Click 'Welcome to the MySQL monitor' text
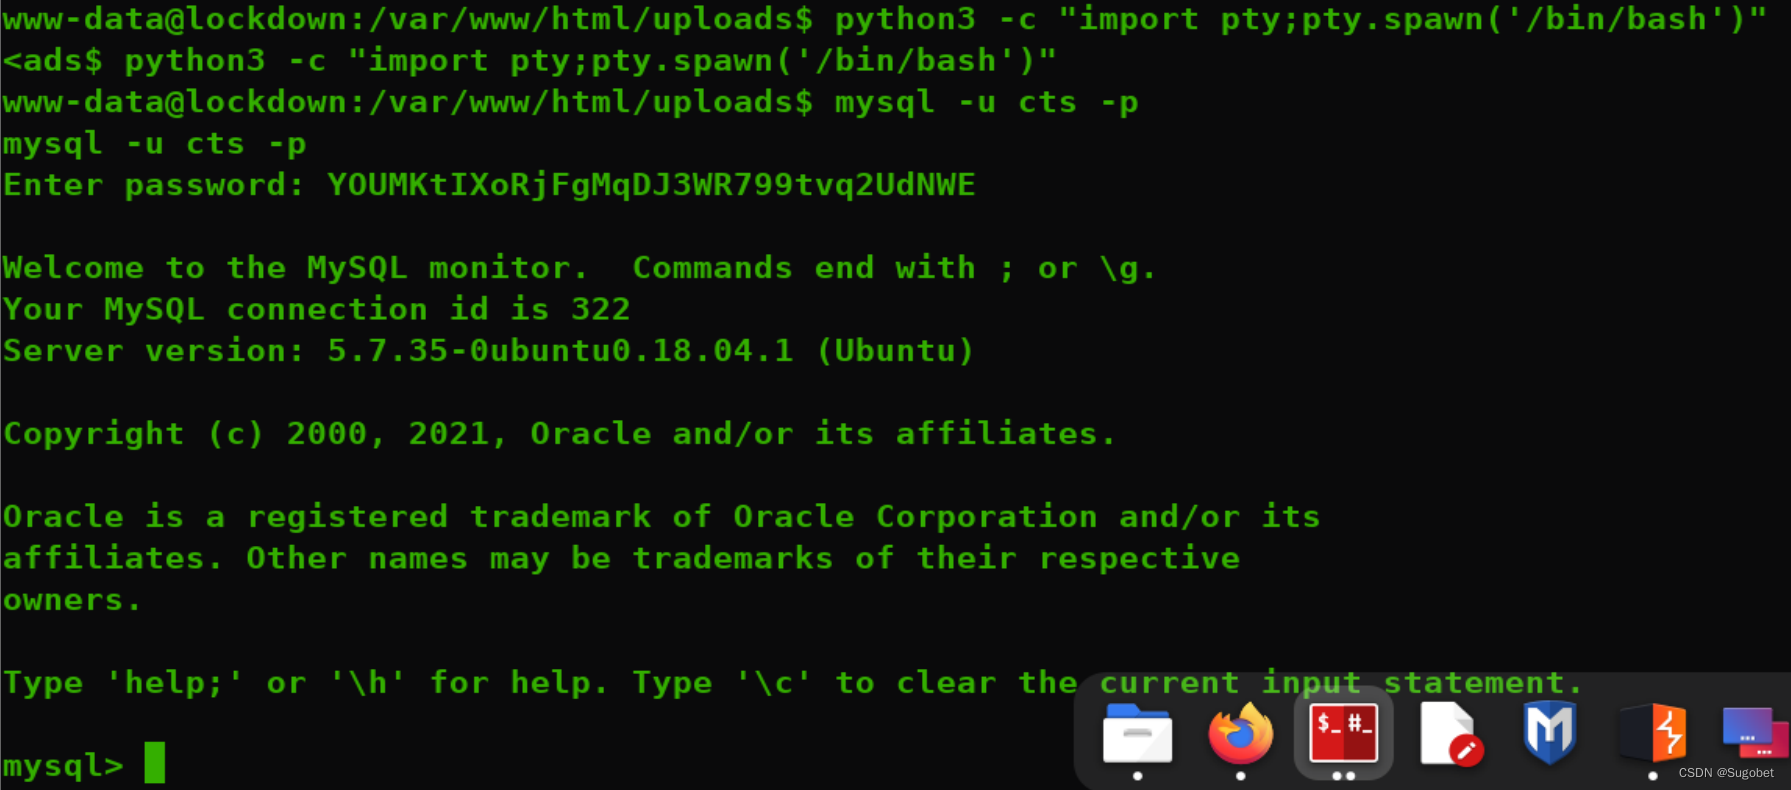This screenshot has width=1791, height=790. pyautogui.click(x=294, y=268)
